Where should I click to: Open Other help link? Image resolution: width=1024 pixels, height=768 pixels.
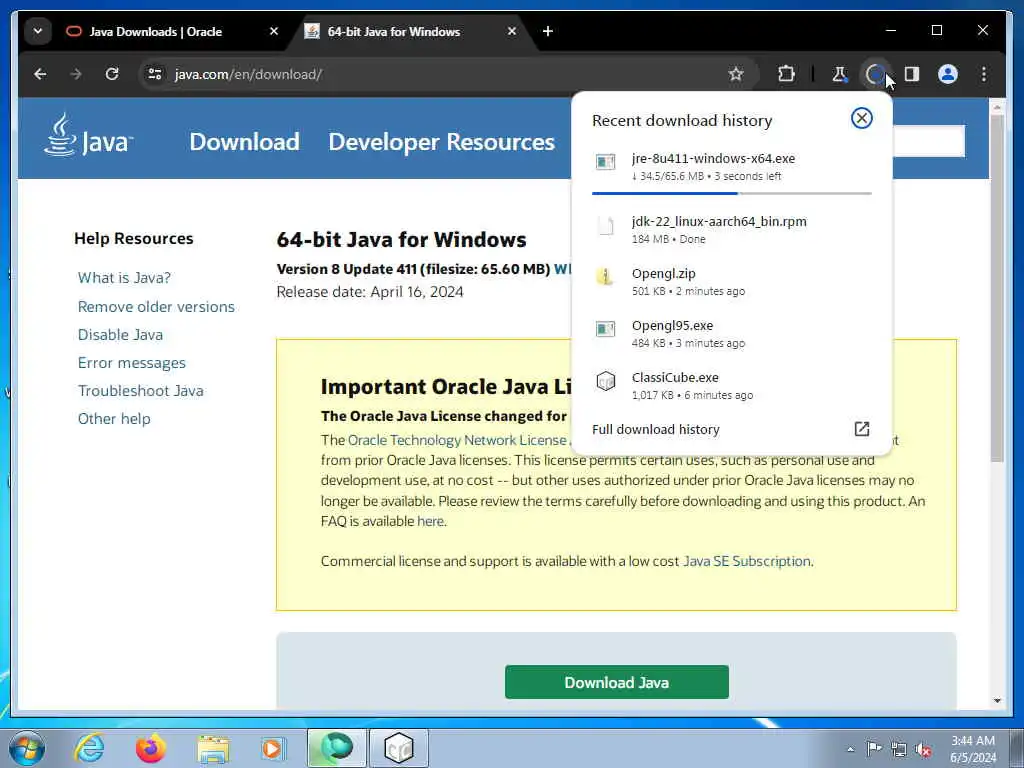(x=114, y=419)
